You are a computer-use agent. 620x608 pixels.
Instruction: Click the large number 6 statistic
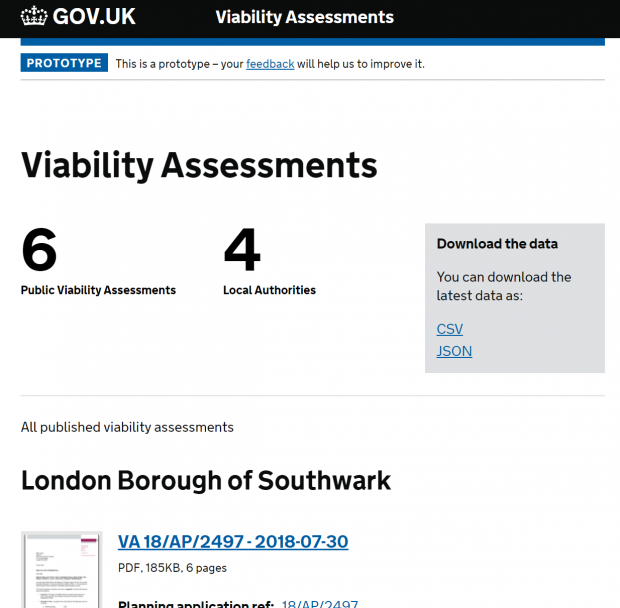pyautogui.click(x=39, y=249)
